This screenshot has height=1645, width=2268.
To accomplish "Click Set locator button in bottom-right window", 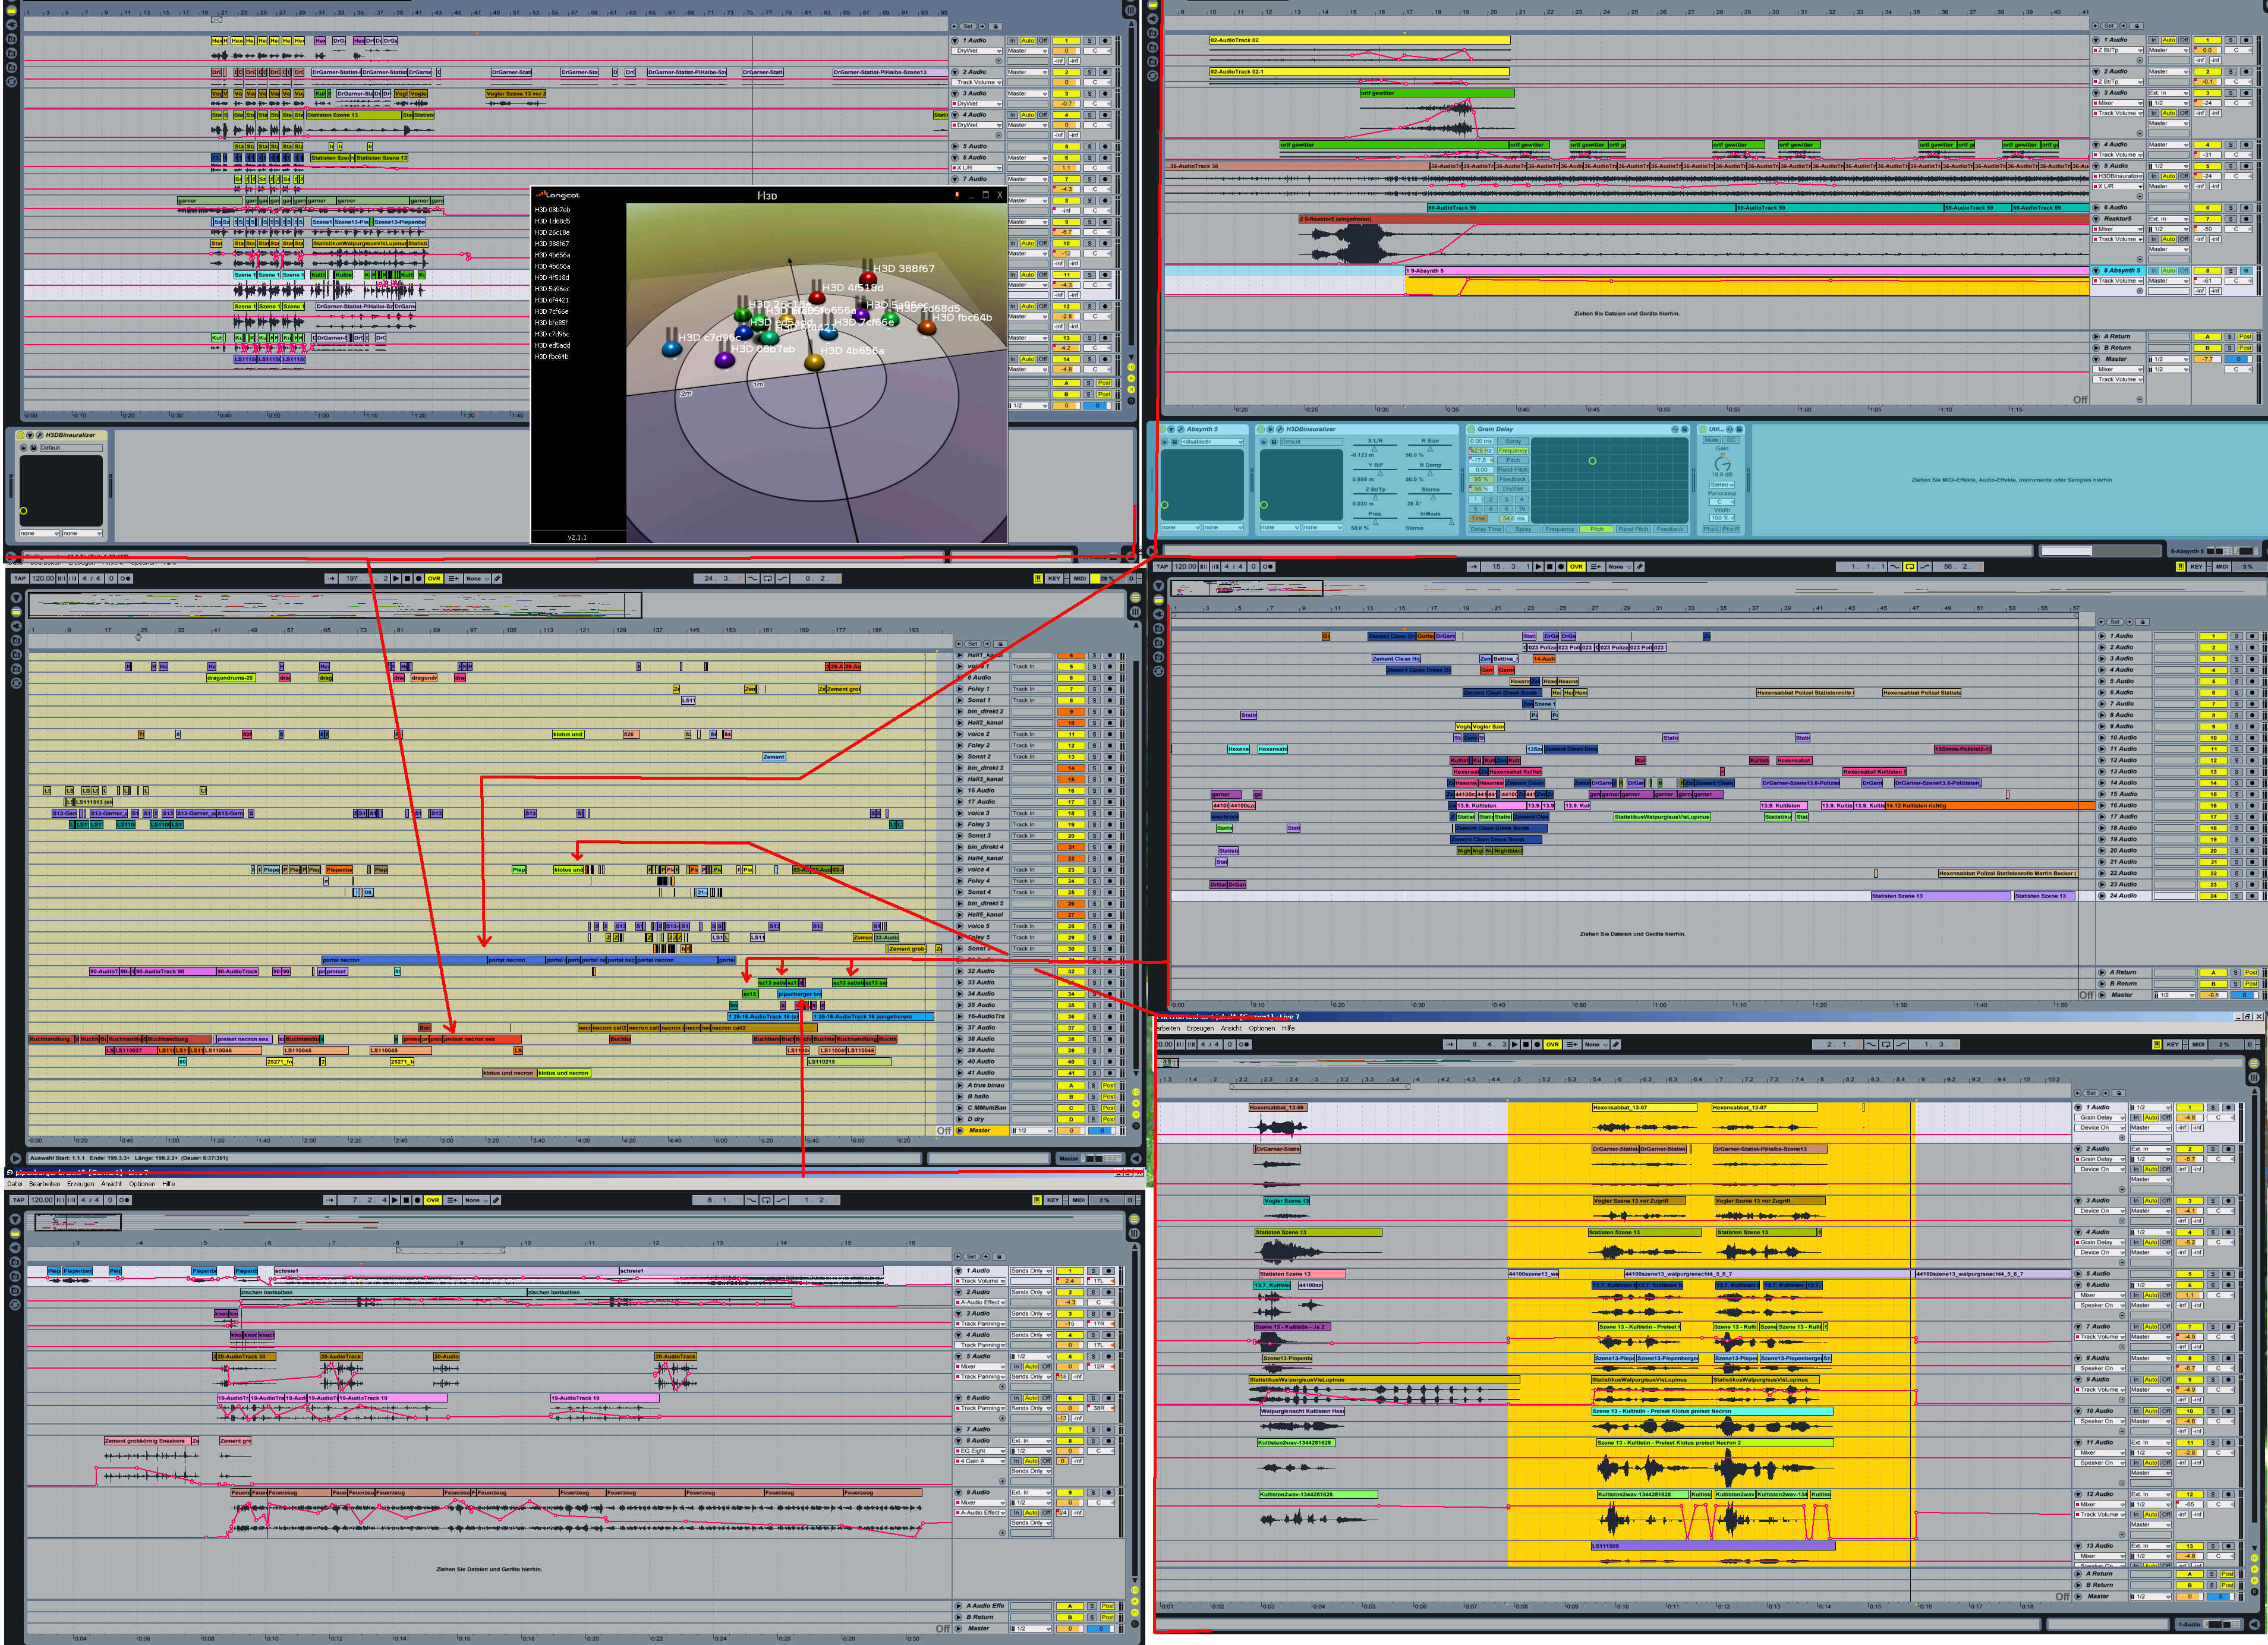I will pyautogui.click(x=2091, y=1093).
